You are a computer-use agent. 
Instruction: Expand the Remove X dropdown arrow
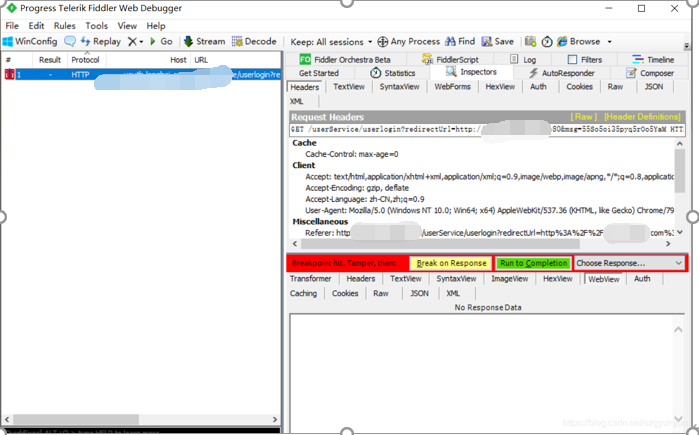141,42
